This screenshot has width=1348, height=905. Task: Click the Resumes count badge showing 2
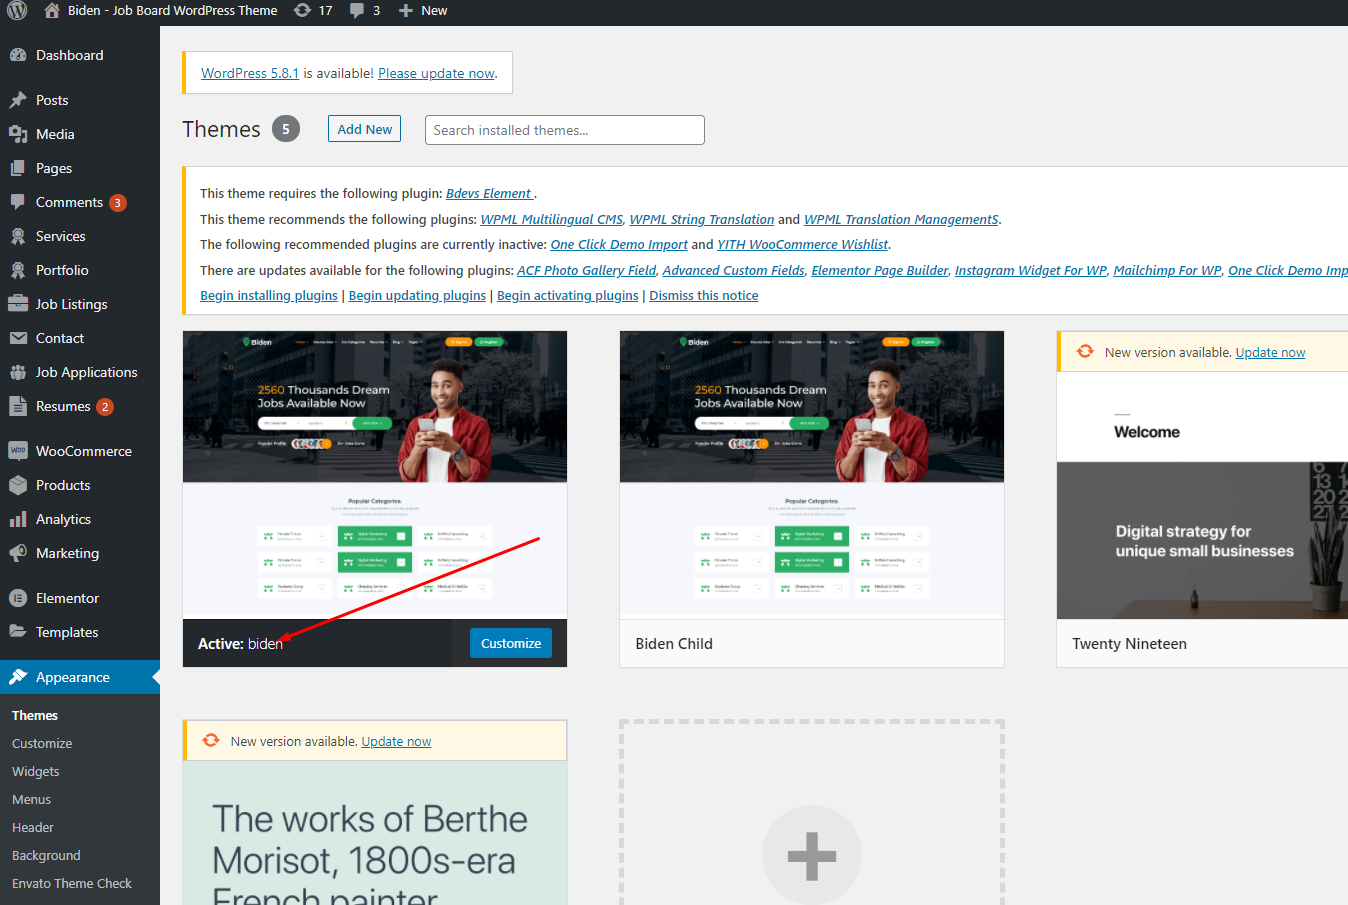105,407
